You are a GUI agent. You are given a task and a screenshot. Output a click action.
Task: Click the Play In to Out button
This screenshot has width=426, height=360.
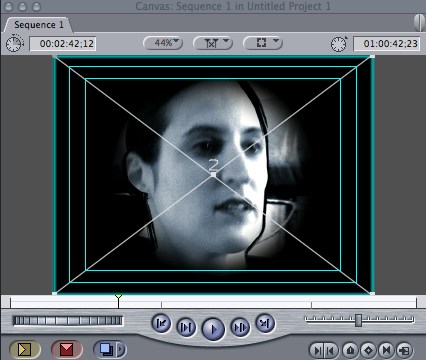(186, 327)
